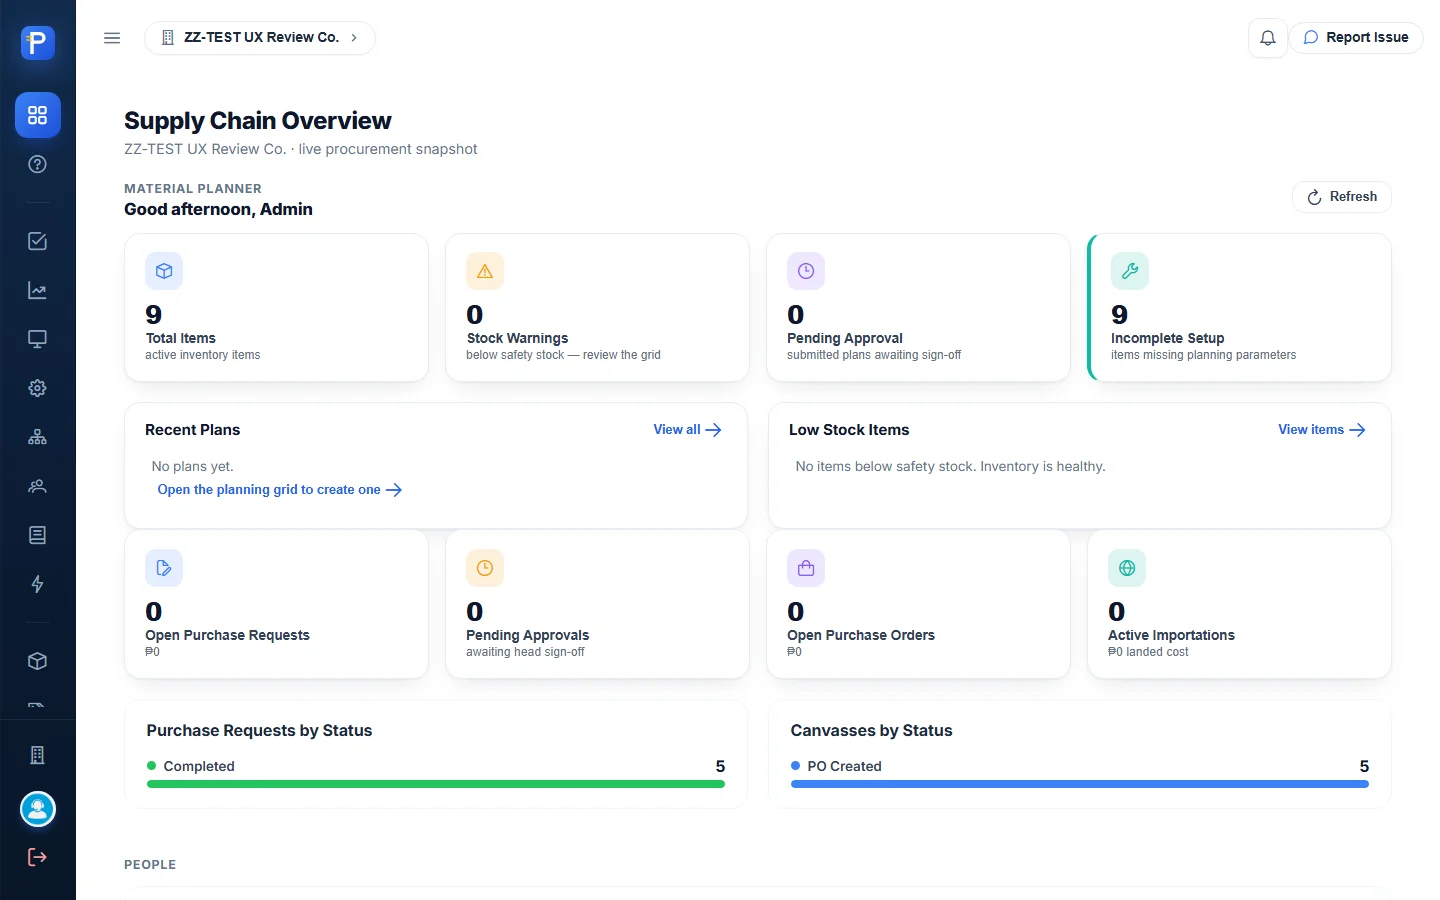This screenshot has width=1440, height=900.
Task: Click the globe icon on Active Importations
Action: pyautogui.click(x=1127, y=568)
